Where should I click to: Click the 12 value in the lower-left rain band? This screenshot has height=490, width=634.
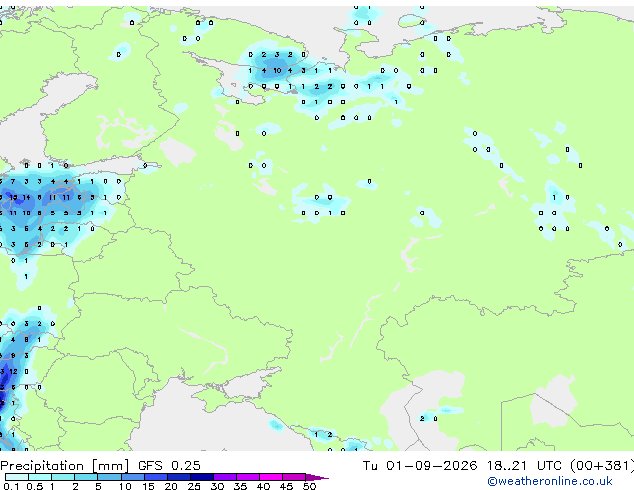13,371
